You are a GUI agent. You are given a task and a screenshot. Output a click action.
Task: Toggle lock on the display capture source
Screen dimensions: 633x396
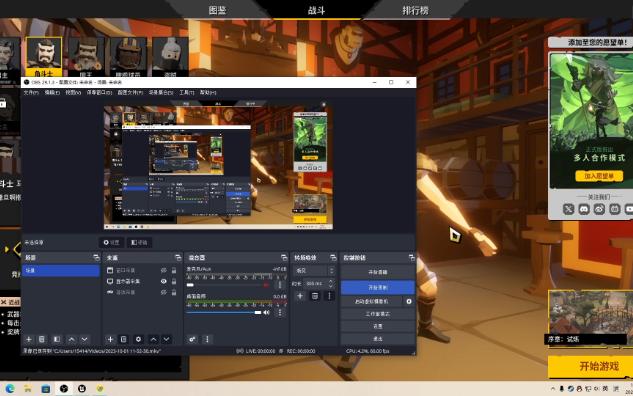(174, 281)
